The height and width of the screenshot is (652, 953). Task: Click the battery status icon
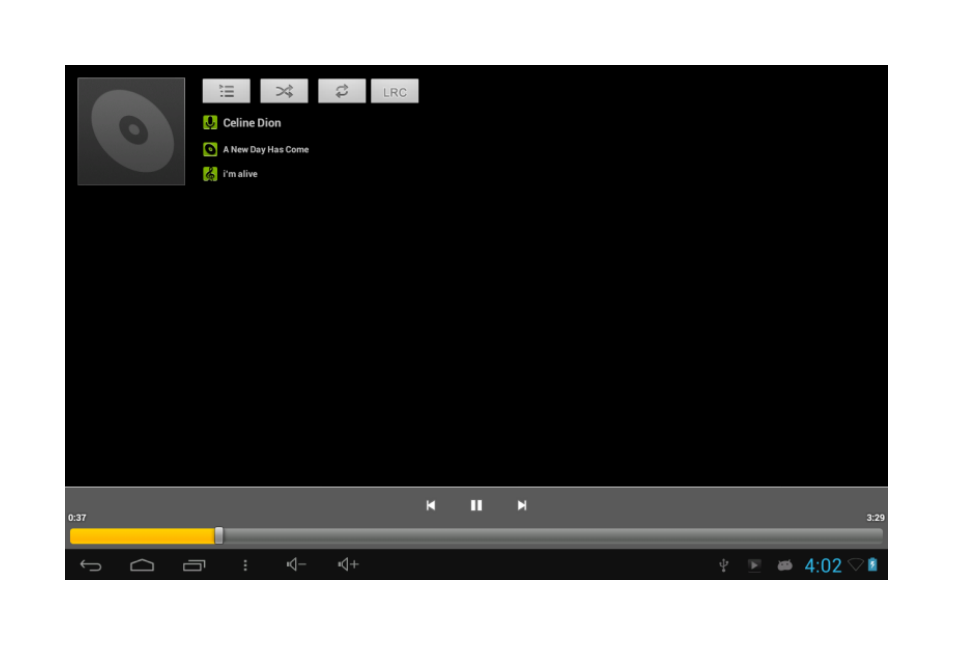(x=873, y=564)
